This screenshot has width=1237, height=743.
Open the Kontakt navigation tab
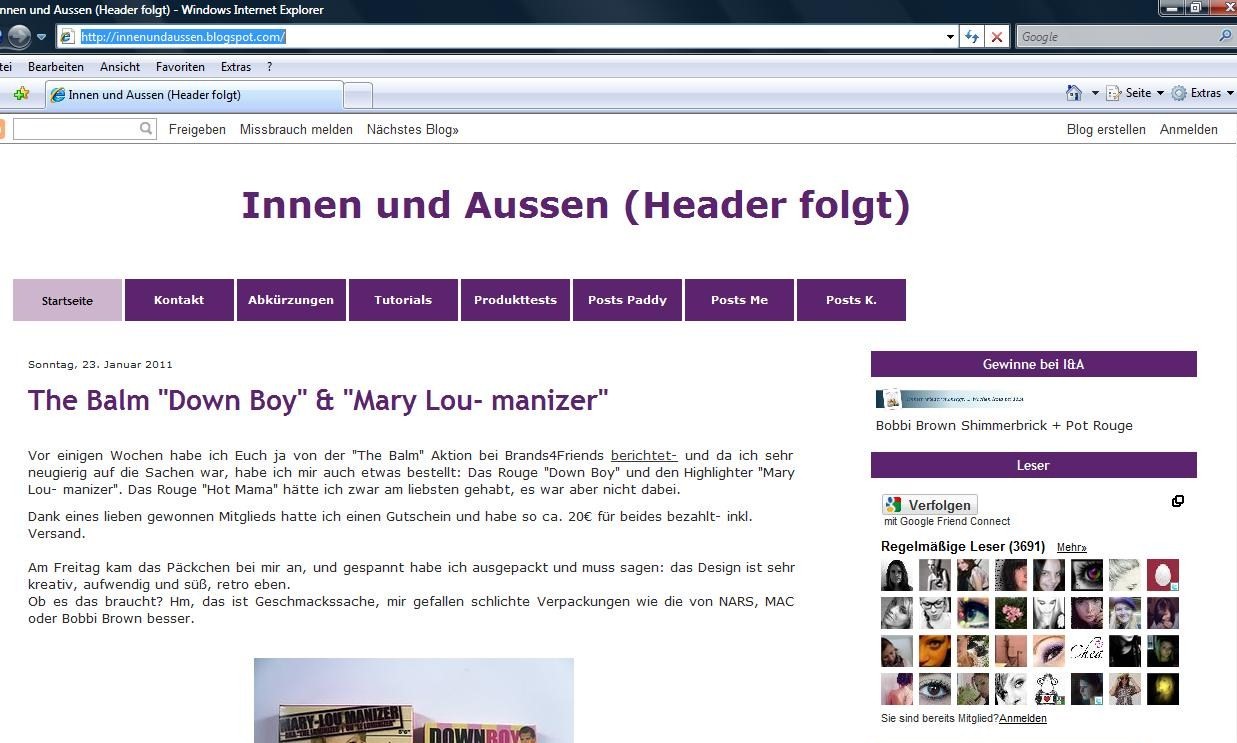pyautogui.click(x=179, y=300)
